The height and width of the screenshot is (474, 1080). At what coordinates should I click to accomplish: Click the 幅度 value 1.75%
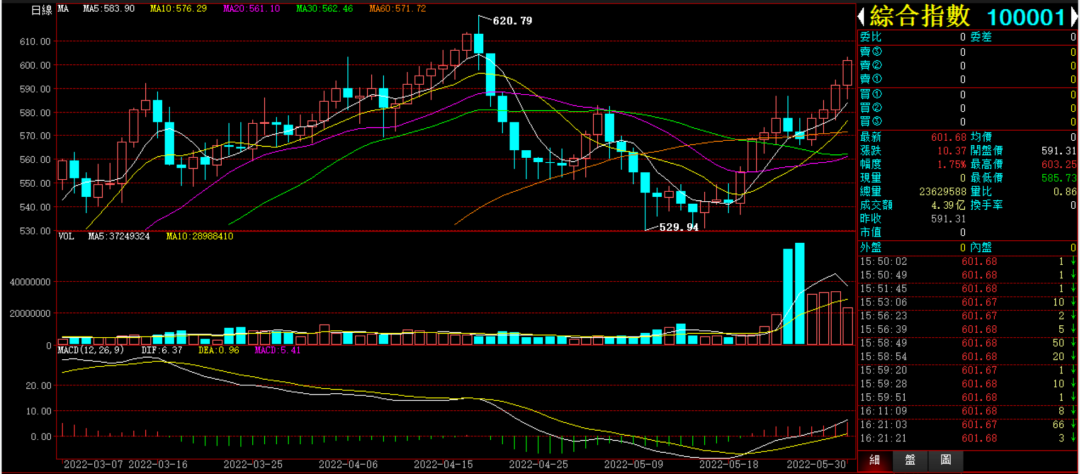(952, 164)
